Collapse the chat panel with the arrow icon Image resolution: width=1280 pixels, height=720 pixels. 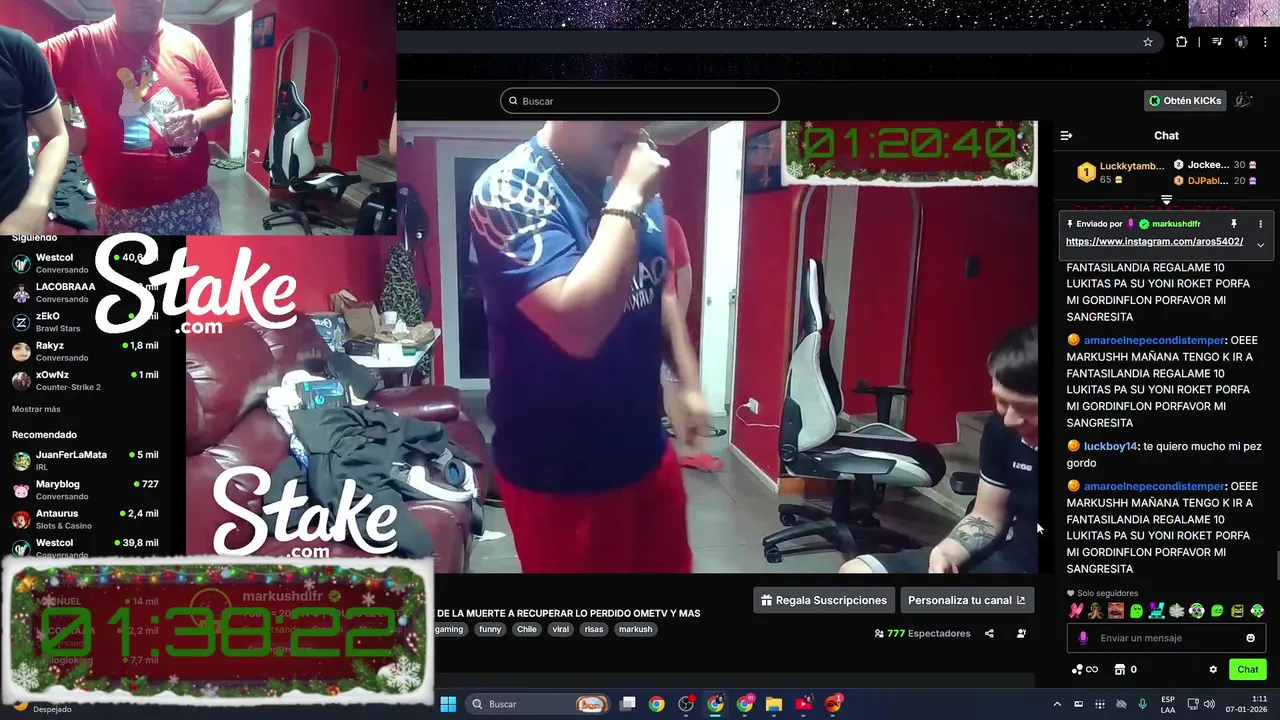click(1066, 135)
